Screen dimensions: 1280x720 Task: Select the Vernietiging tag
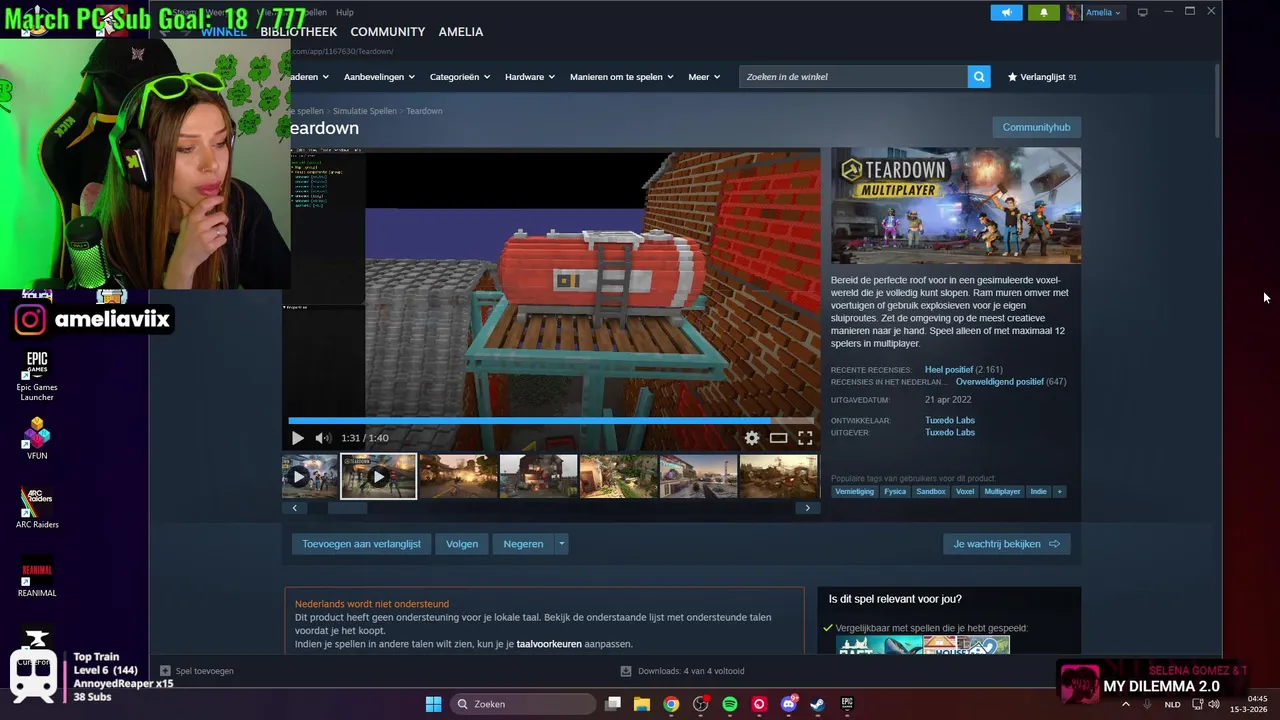(x=854, y=491)
